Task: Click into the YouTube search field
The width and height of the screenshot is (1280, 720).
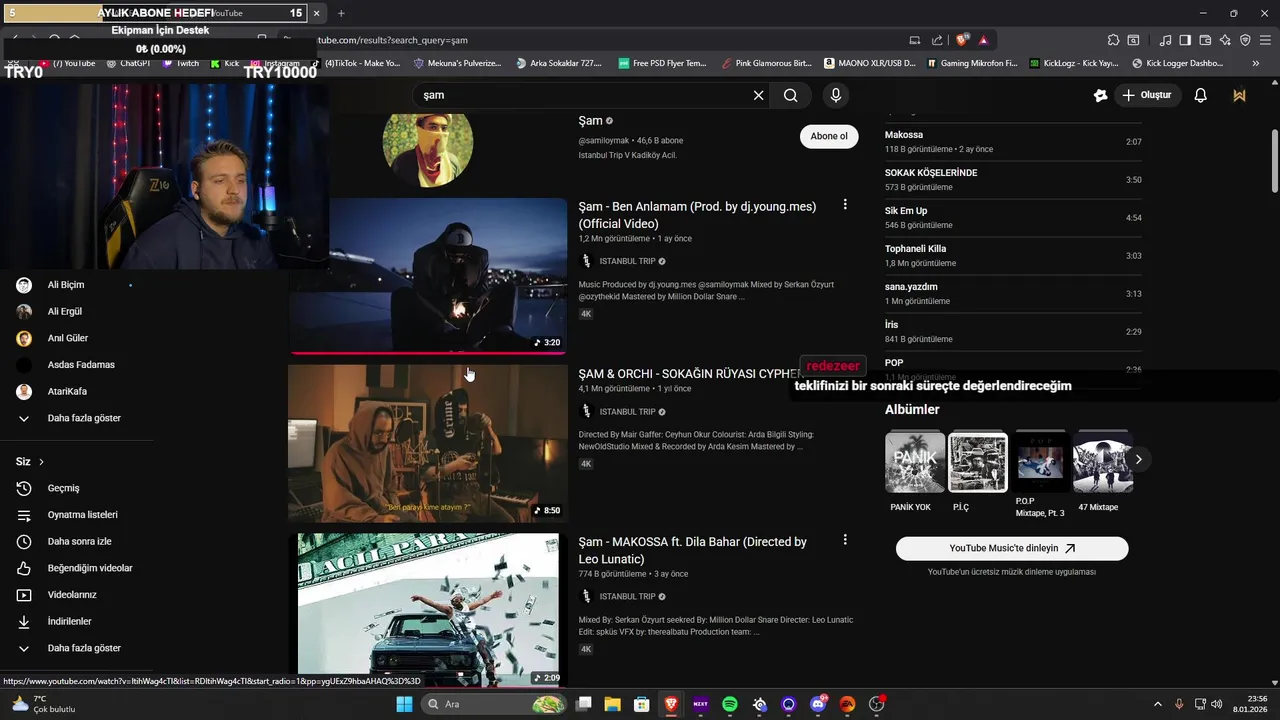Action: click(582, 95)
